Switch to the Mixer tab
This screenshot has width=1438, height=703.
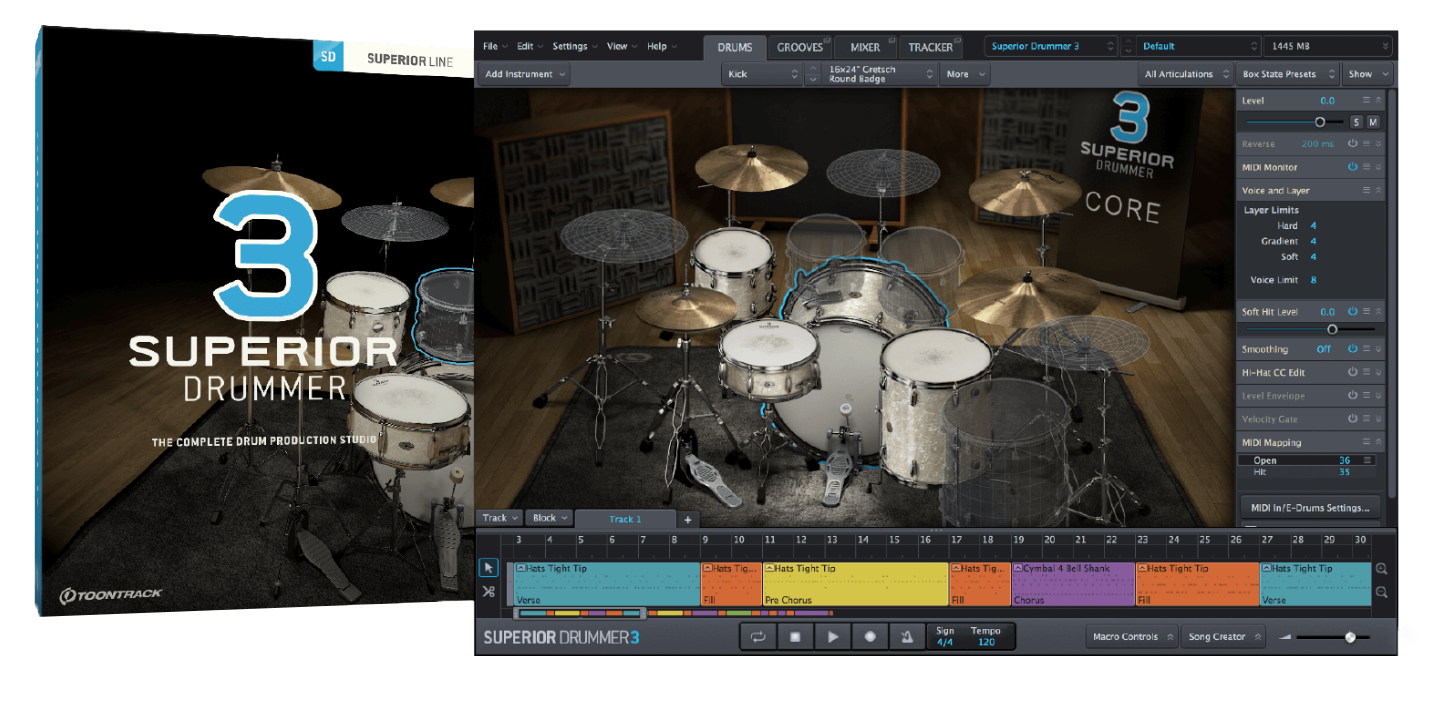click(x=865, y=47)
